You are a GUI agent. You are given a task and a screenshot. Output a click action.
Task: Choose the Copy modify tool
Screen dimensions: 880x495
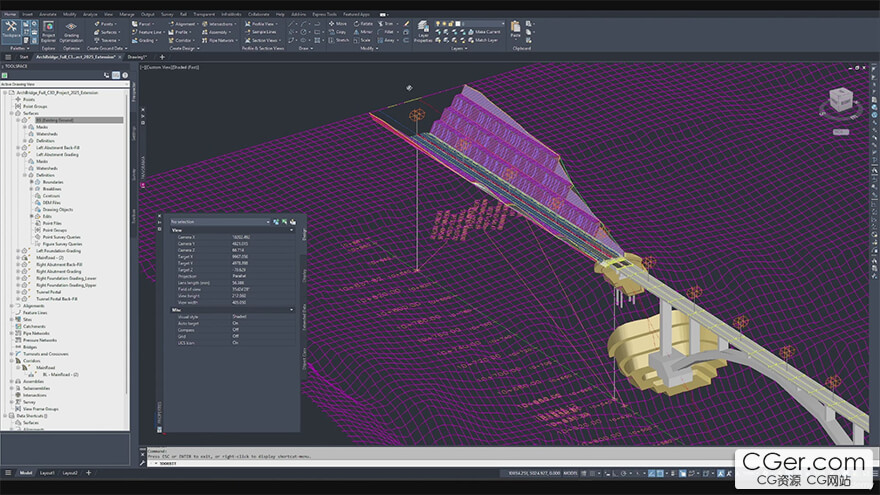tap(338, 32)
